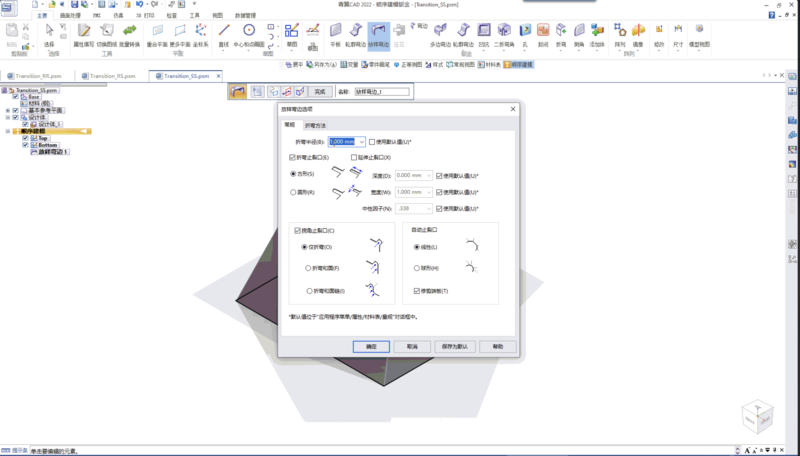
Task: Expand the 设计体 tree node
Action: [x=8, y=116]
